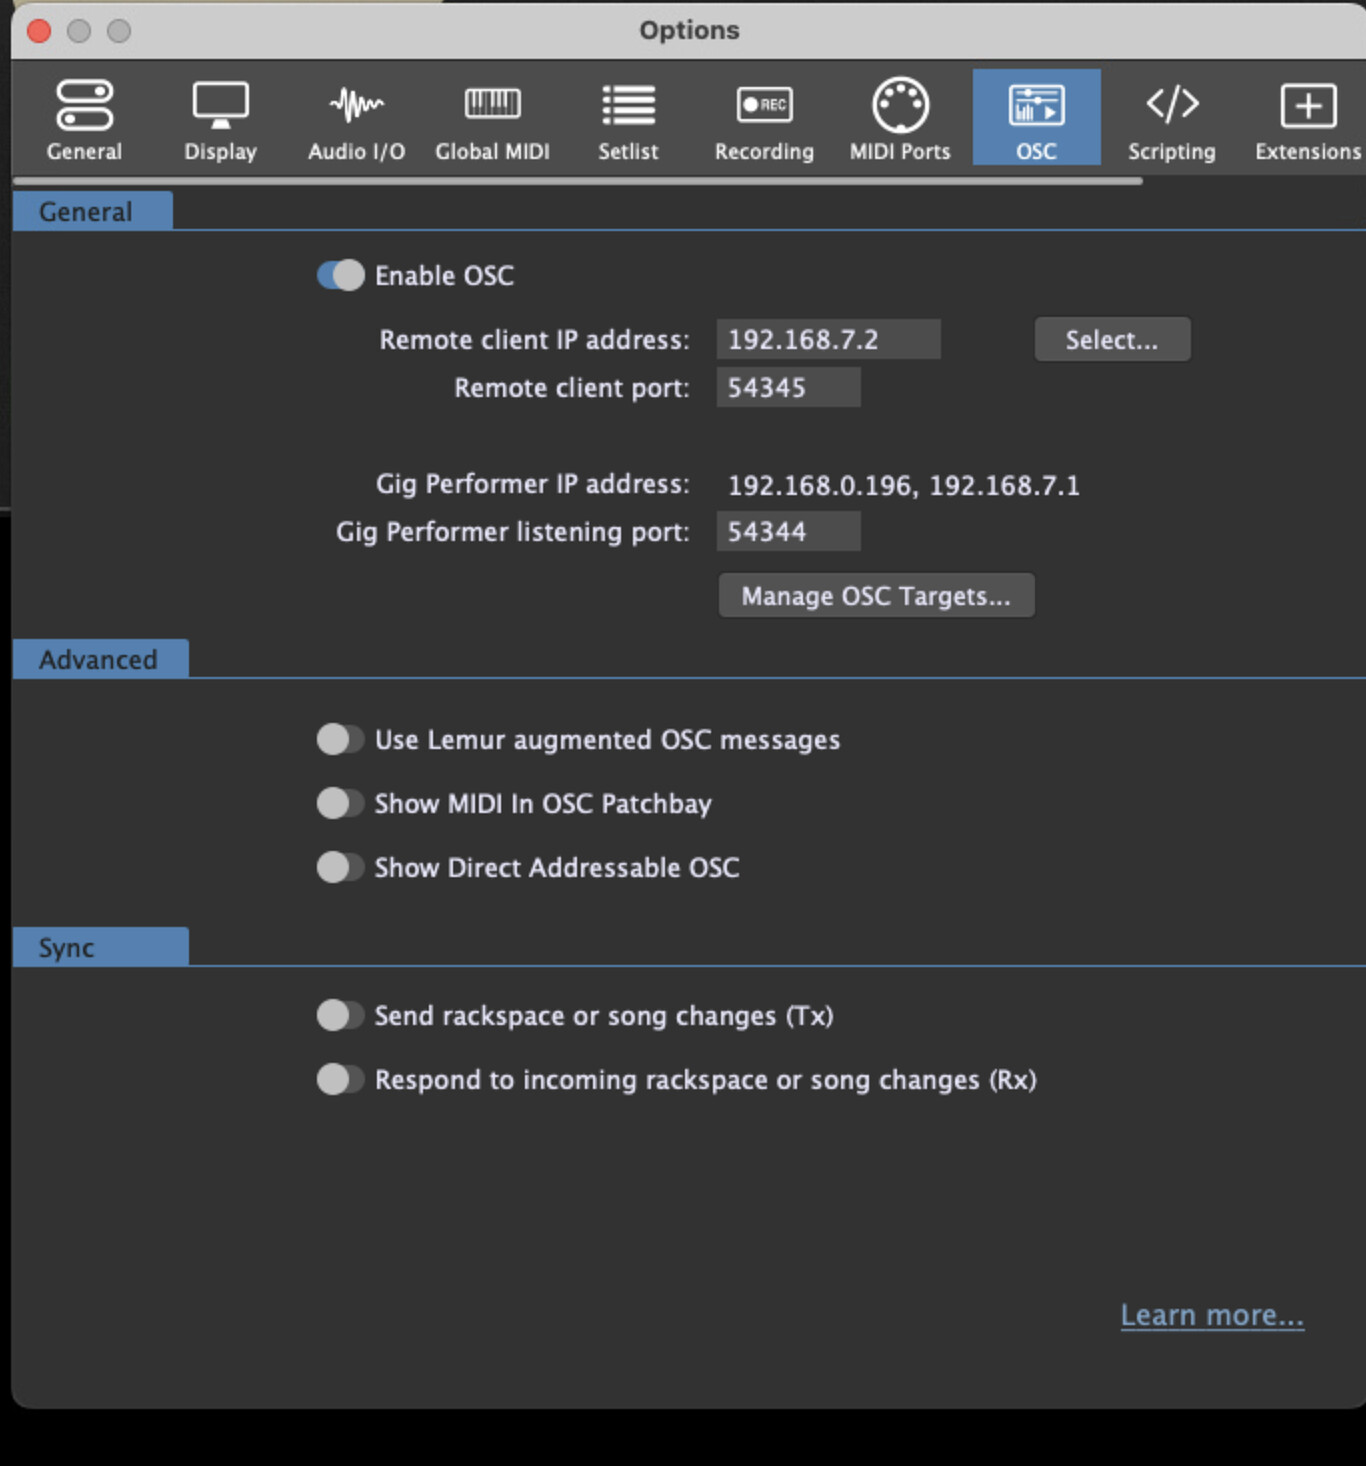
Task: Select the Audio I/O waveform icon
Action: coord(356,105)
